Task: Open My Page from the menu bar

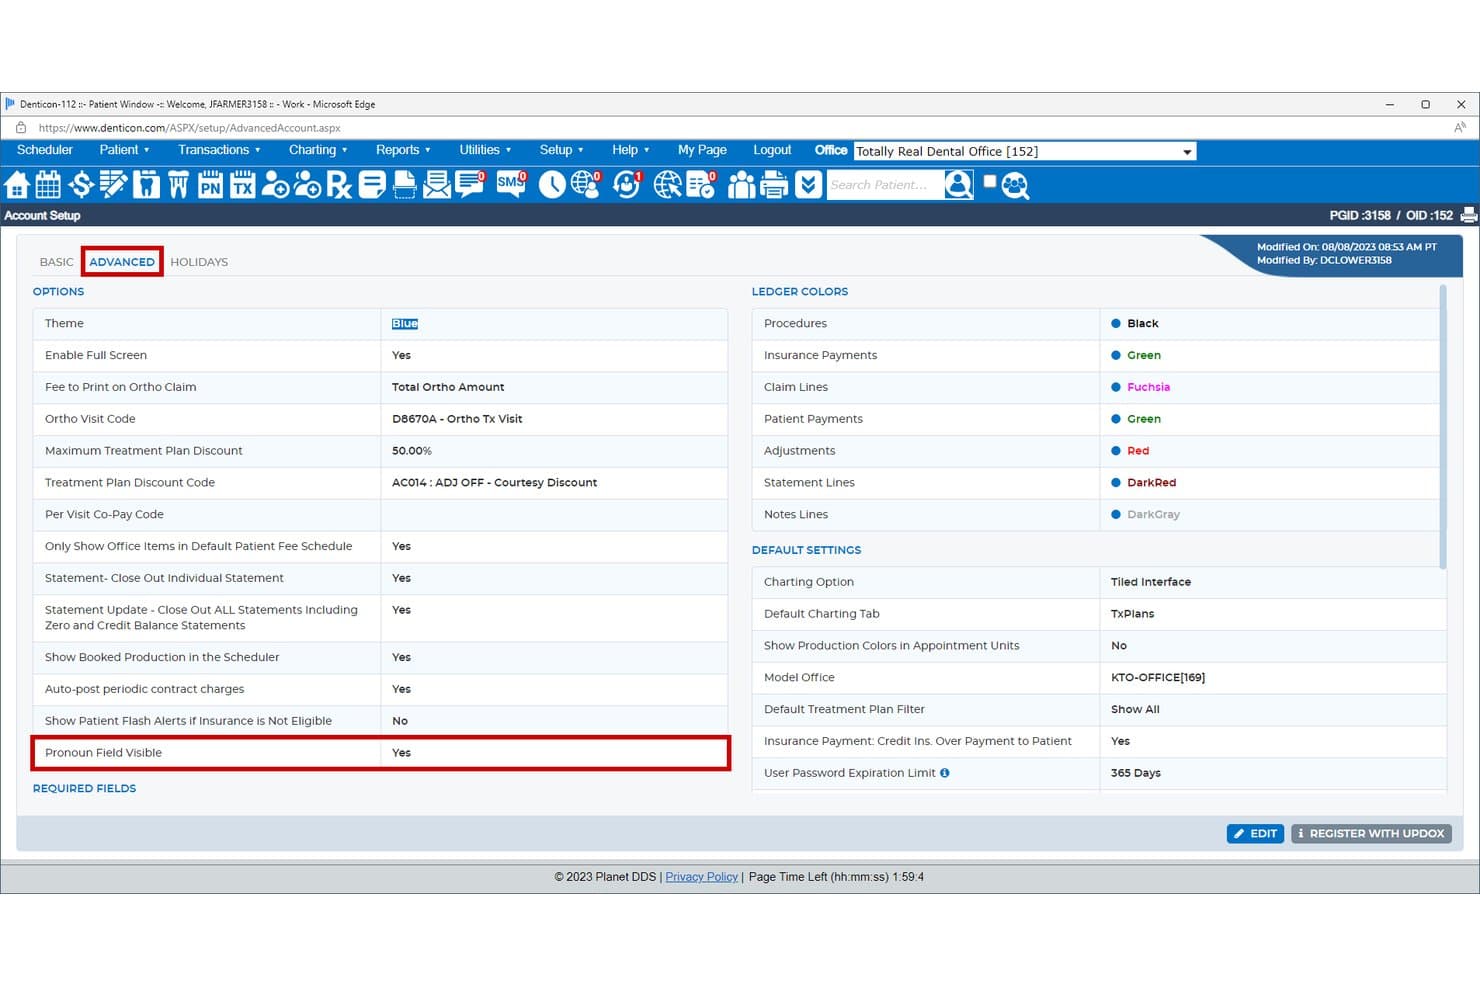Action: [702, 150]
